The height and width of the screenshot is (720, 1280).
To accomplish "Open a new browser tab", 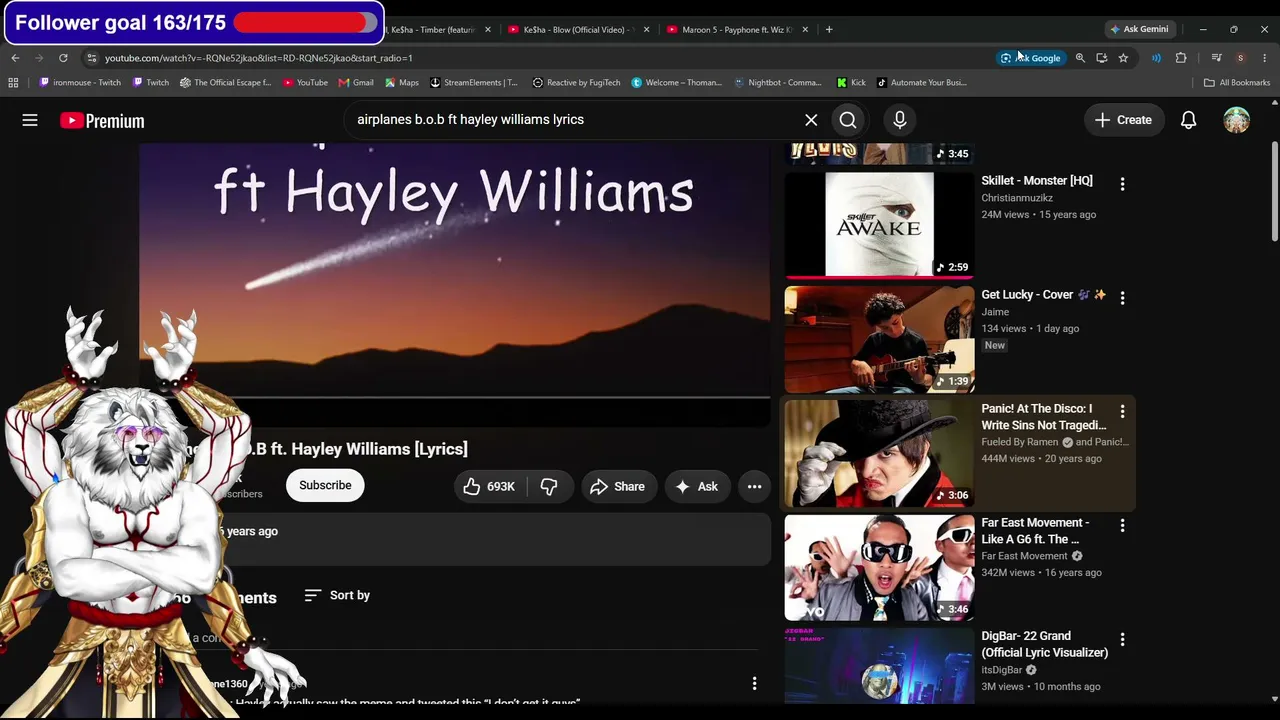I will tap(829, 30).
